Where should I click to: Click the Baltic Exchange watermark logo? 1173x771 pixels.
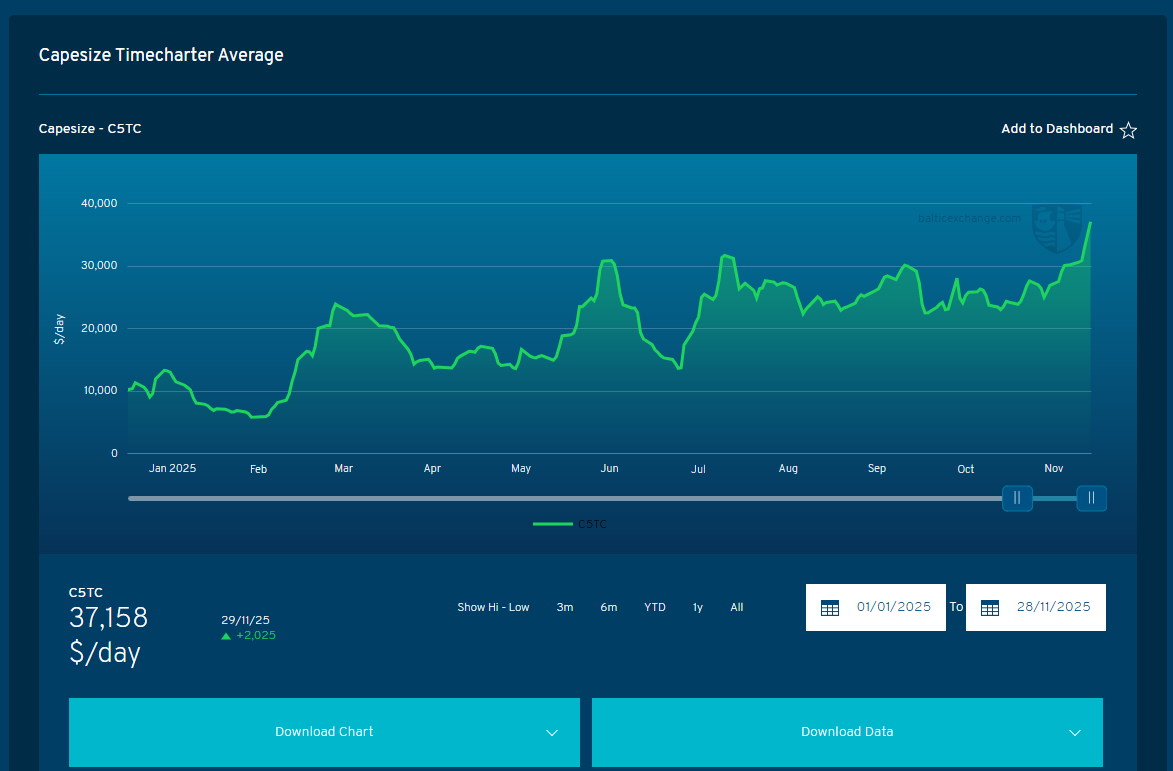click(1056, 228)
